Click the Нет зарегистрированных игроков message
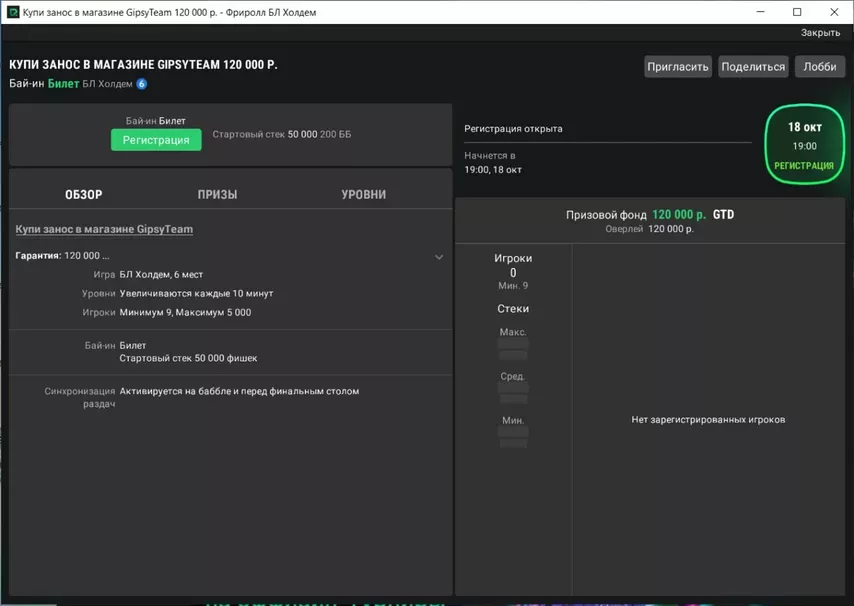Screen dimensions: 854x606 (x=708, y=420)
